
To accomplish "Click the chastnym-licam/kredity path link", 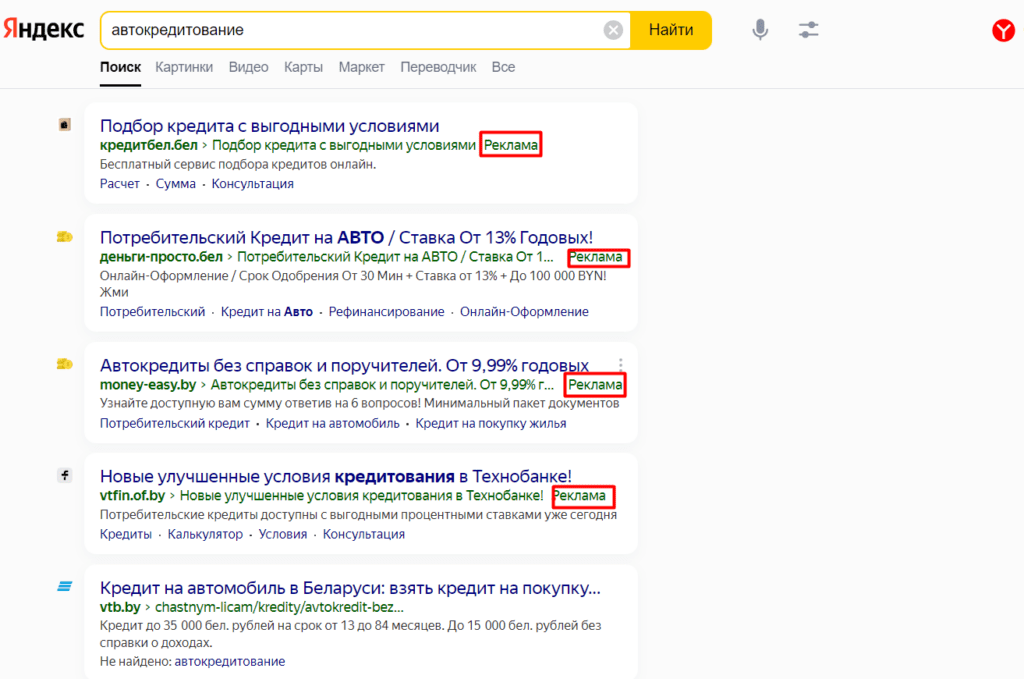I will [x=279, y=607].
